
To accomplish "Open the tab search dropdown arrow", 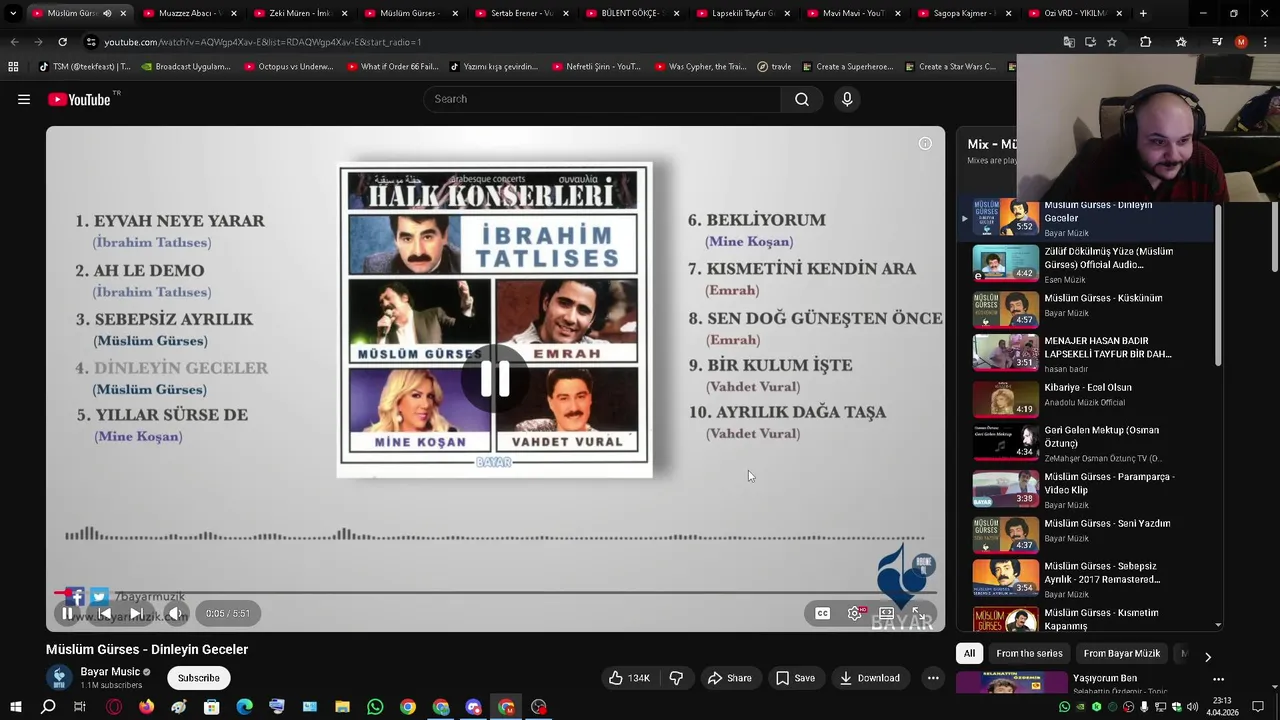I will coord(12,13).
